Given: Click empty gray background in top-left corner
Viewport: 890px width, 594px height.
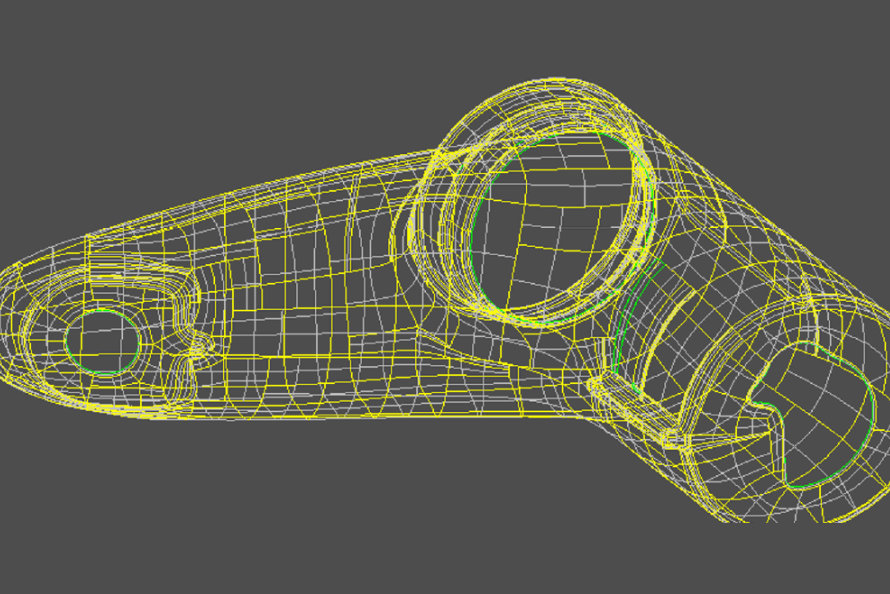Looking at the screenshot, I should tap(60, 50).
